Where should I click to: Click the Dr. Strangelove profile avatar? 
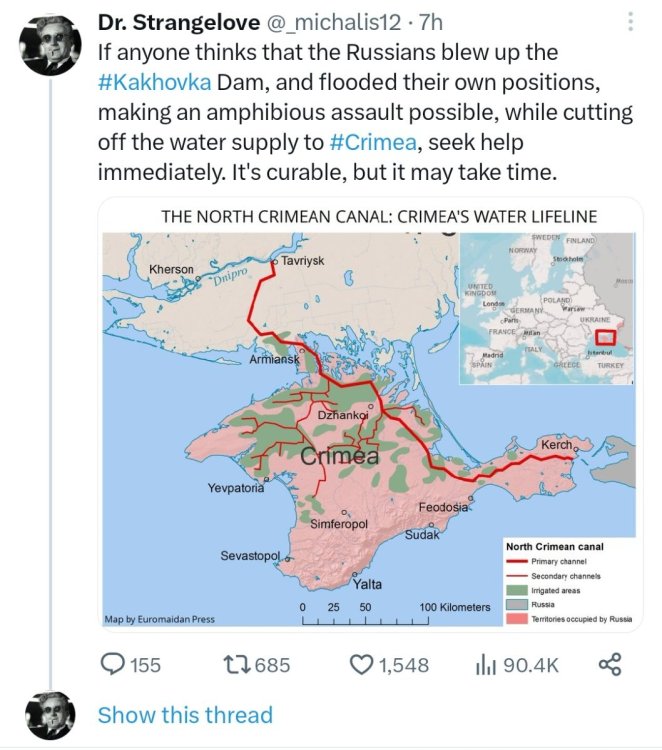point(50,46)
